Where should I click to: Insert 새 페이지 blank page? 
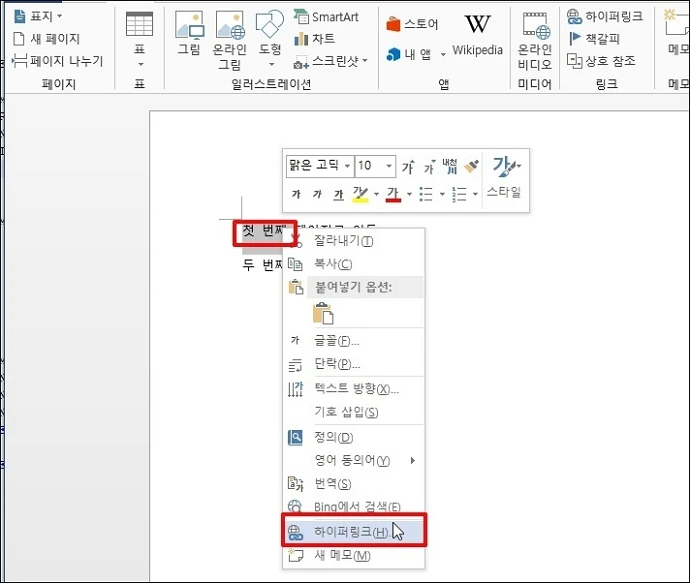pos(46,39)
